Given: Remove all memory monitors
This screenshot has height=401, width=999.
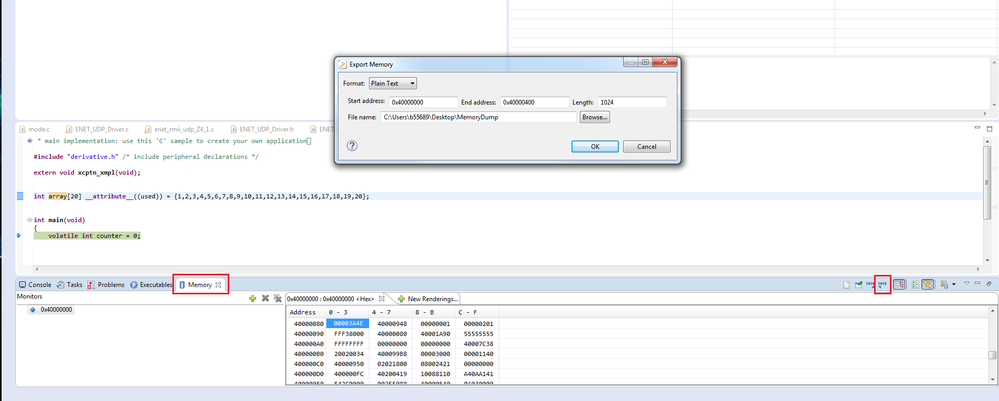Looking at the screenshot, I should (278, 298).
